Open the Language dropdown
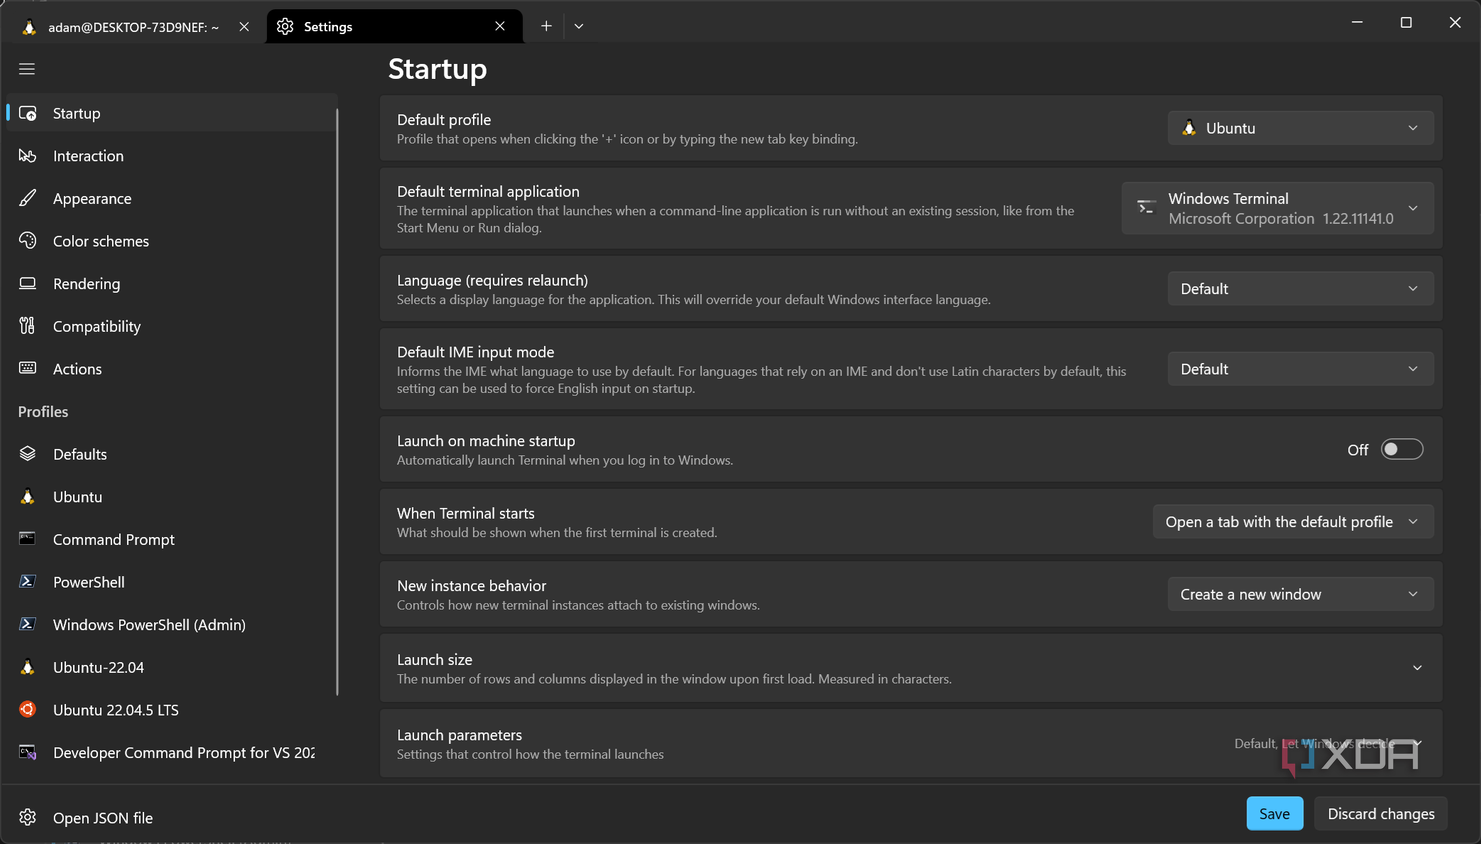The image size is (1481, 844). (x=1300, y=289)
